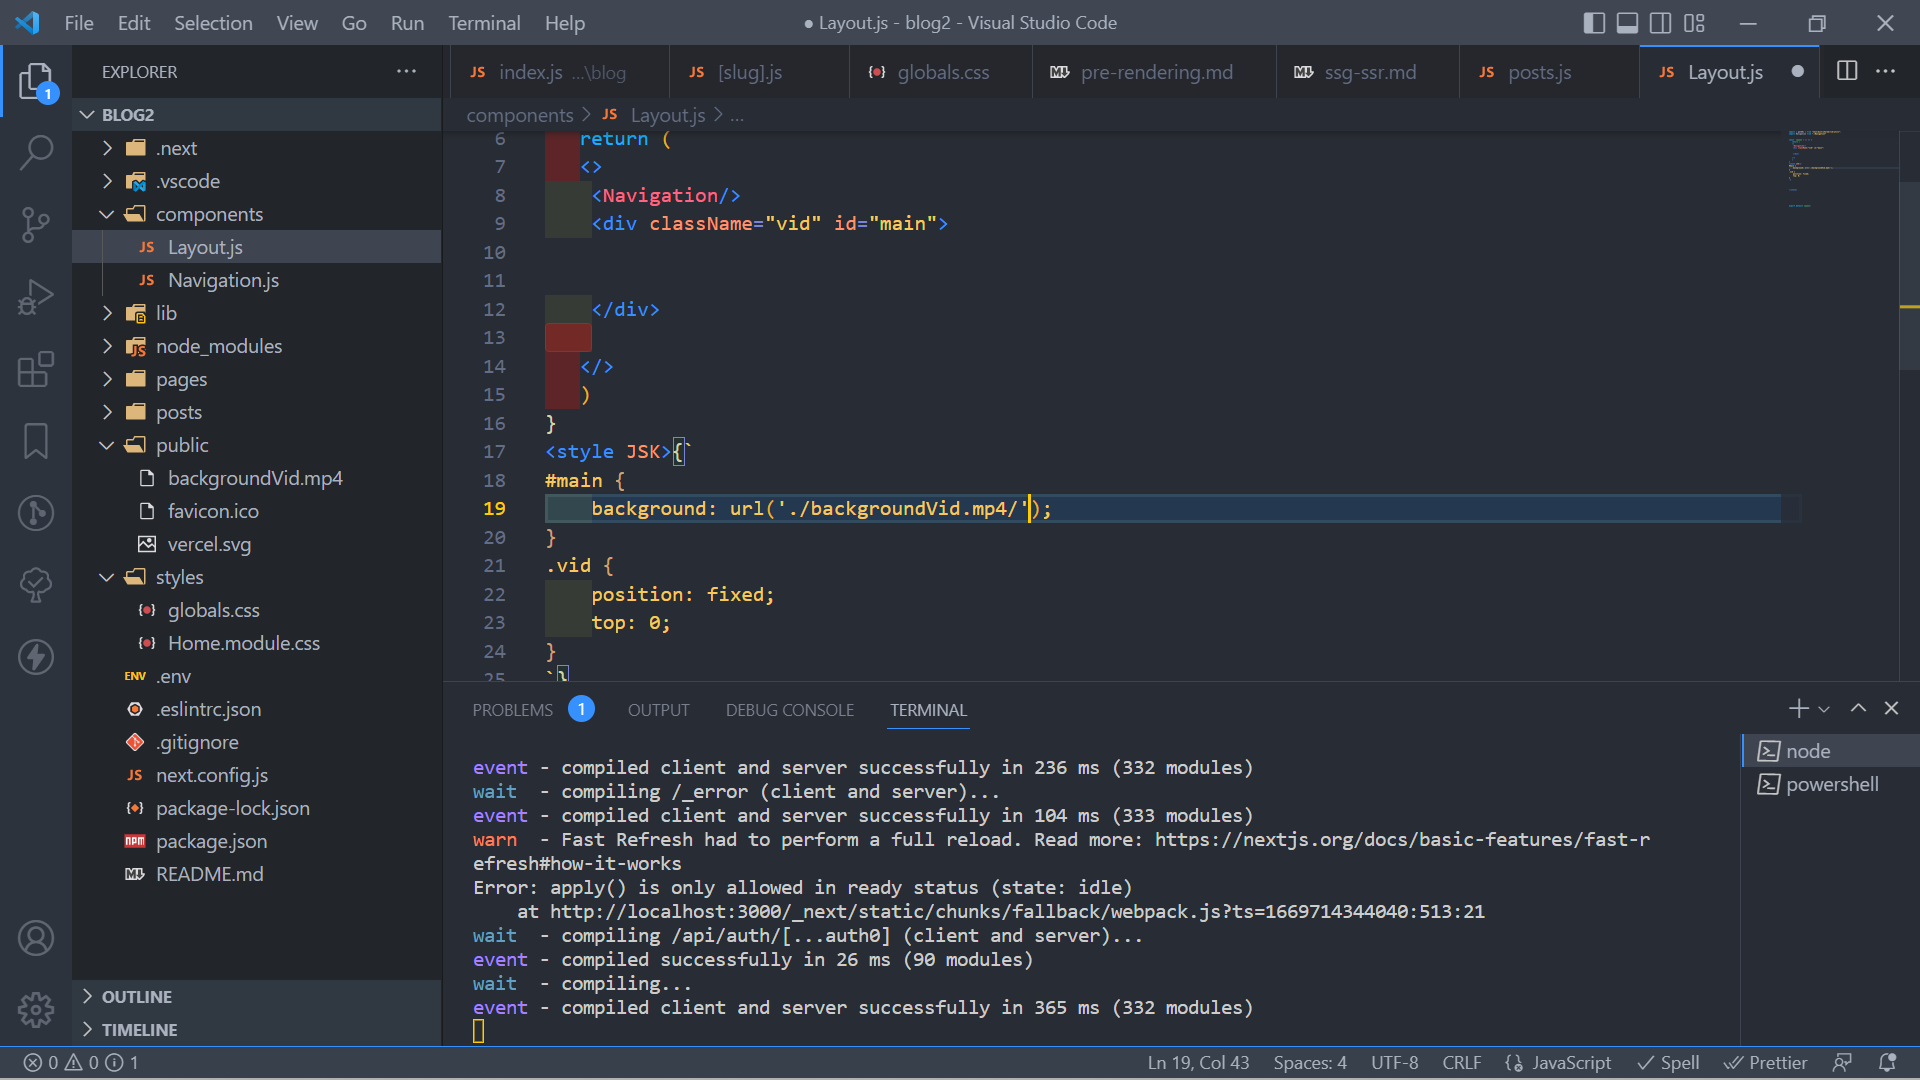Open the Source Control view
Screen dimensions: 1920x1080
(36, 224)
